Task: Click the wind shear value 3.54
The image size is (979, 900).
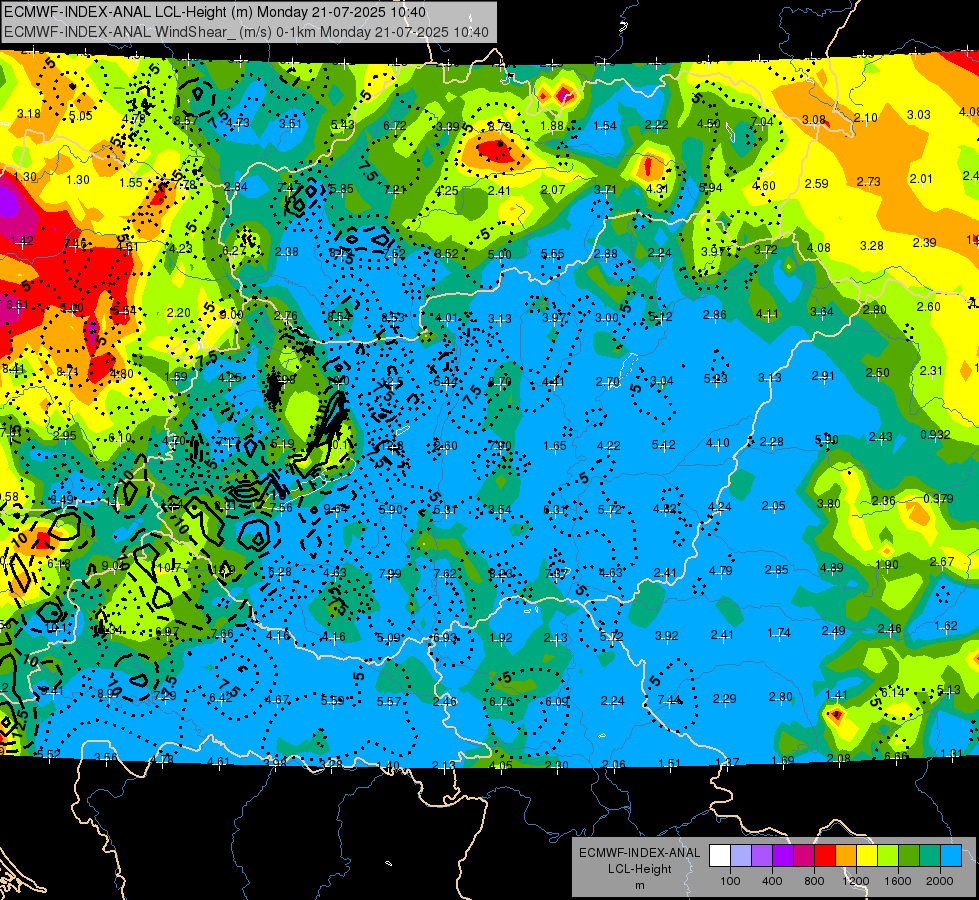Action: coord(499,510)
